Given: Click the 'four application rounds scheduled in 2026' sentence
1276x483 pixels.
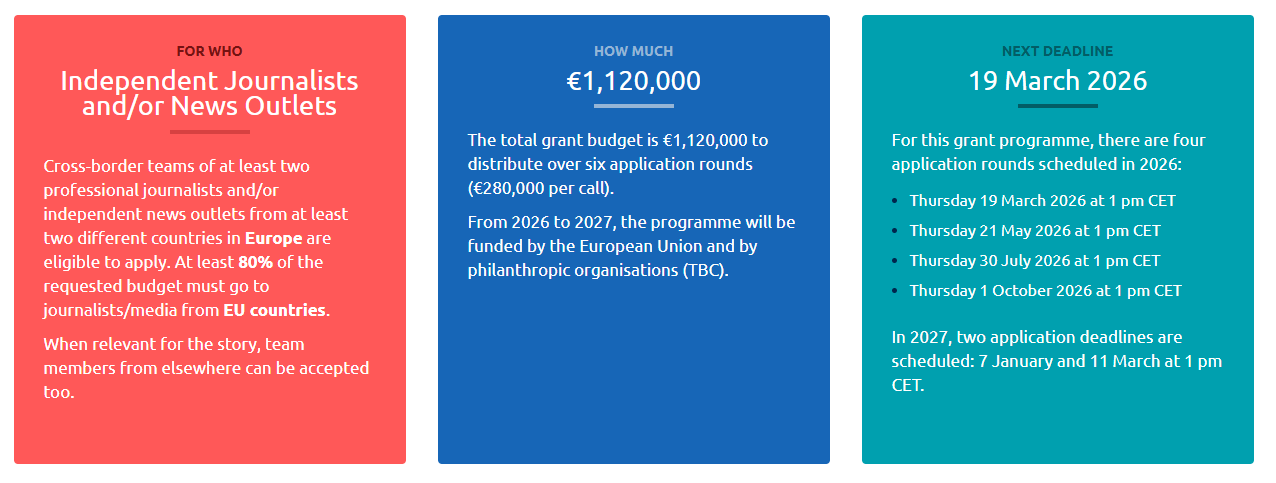Looking at the screenshot, I should tap(1049, 152).
